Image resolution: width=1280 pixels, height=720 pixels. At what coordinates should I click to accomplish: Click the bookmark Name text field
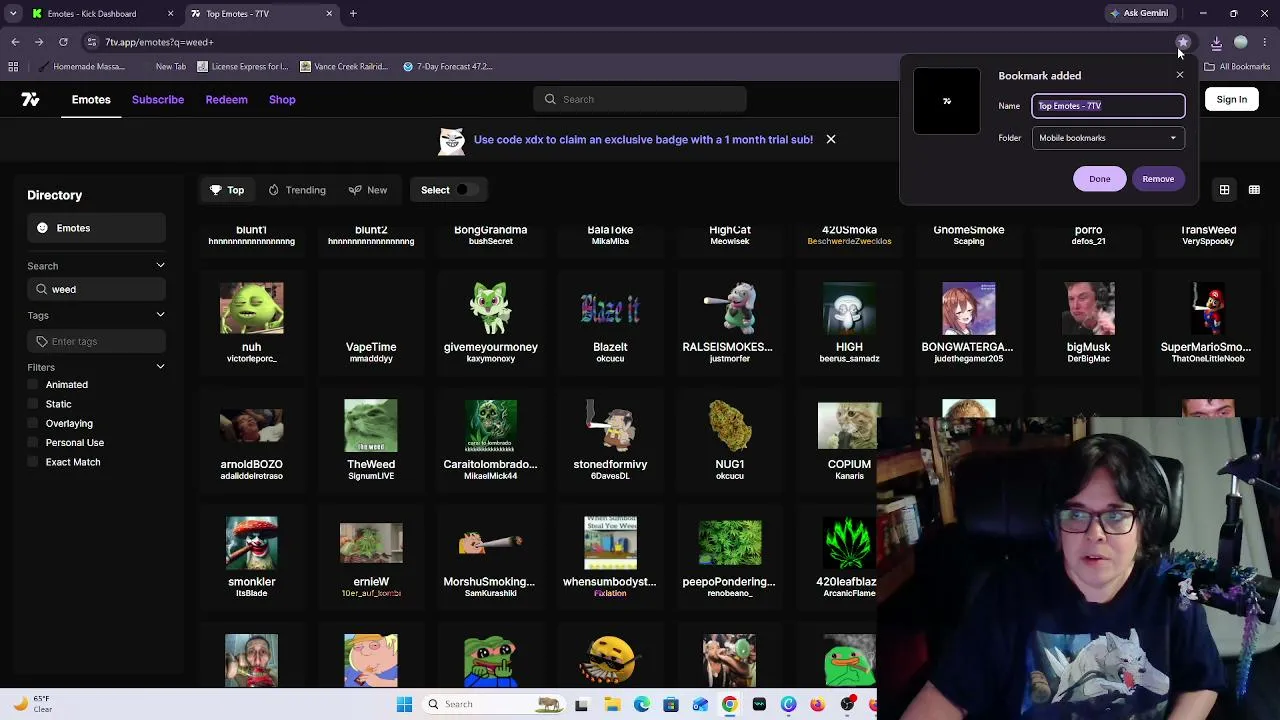[x=1108, y=106]
